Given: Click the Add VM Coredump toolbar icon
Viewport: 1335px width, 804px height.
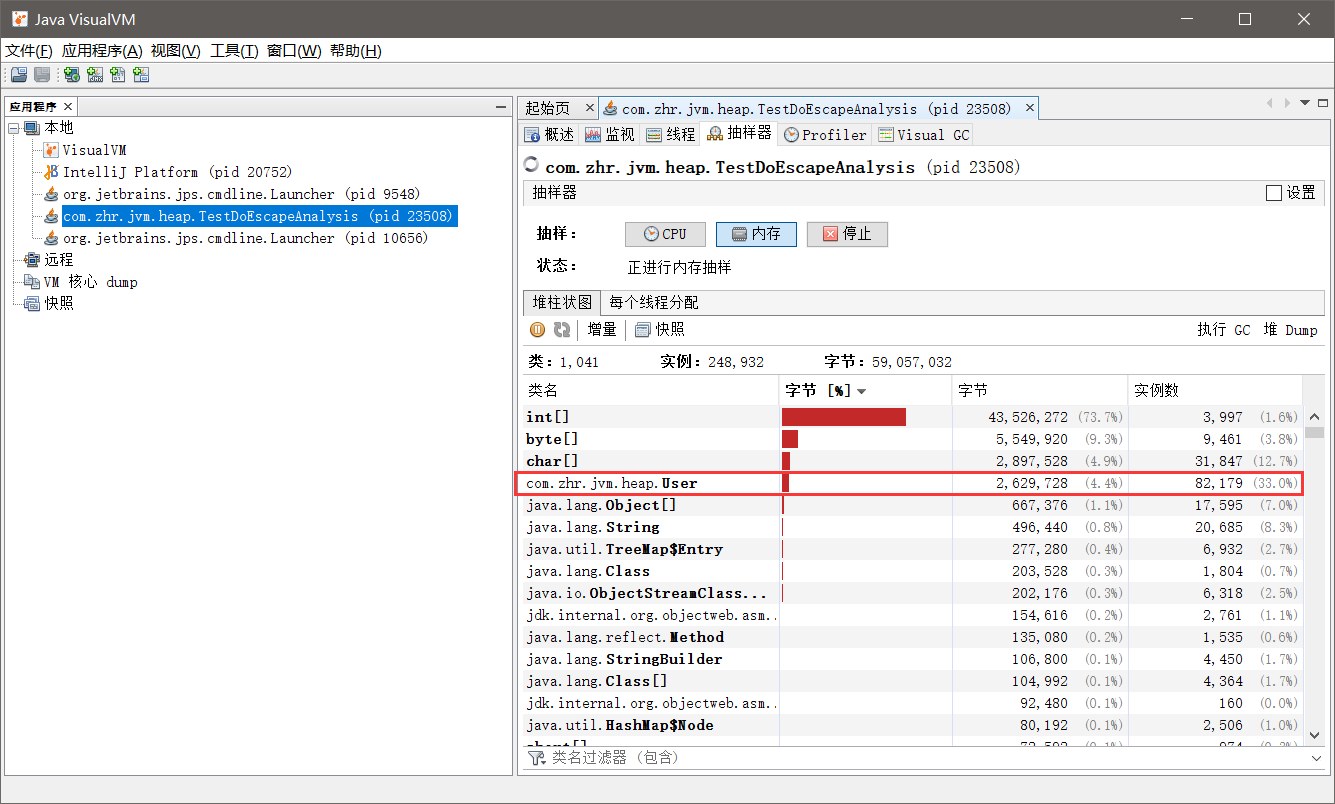Looking at the screenshot, I should pyautogui.click(x=118, y=74).
